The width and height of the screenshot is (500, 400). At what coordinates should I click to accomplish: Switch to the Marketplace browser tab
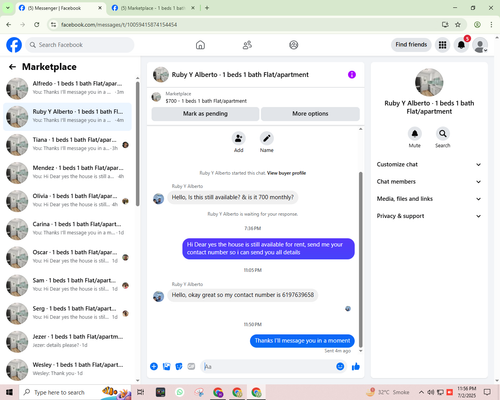pyautogui.click(x=153, y=8)
